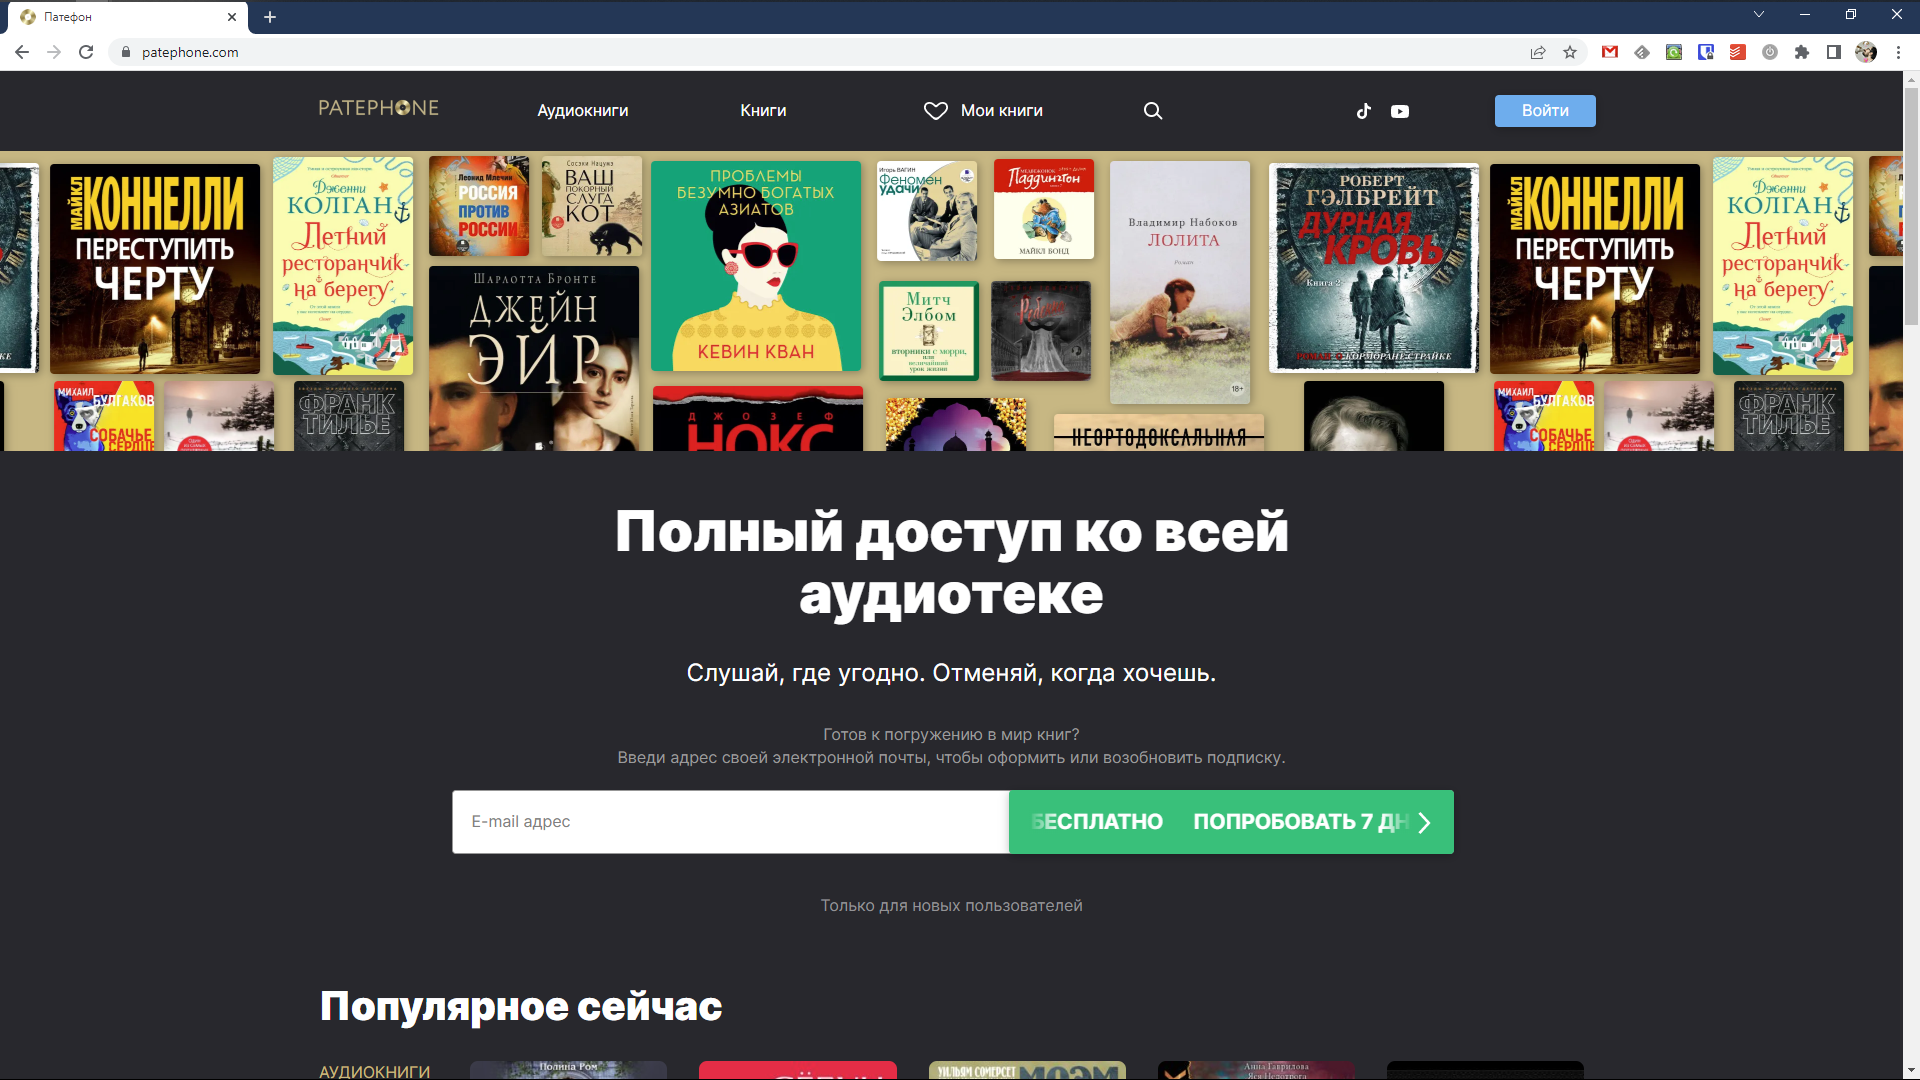Open the browser Extensions puzzle icon
The height and width of the screenshot is (1080, 1920).
tap(1802, 52)
